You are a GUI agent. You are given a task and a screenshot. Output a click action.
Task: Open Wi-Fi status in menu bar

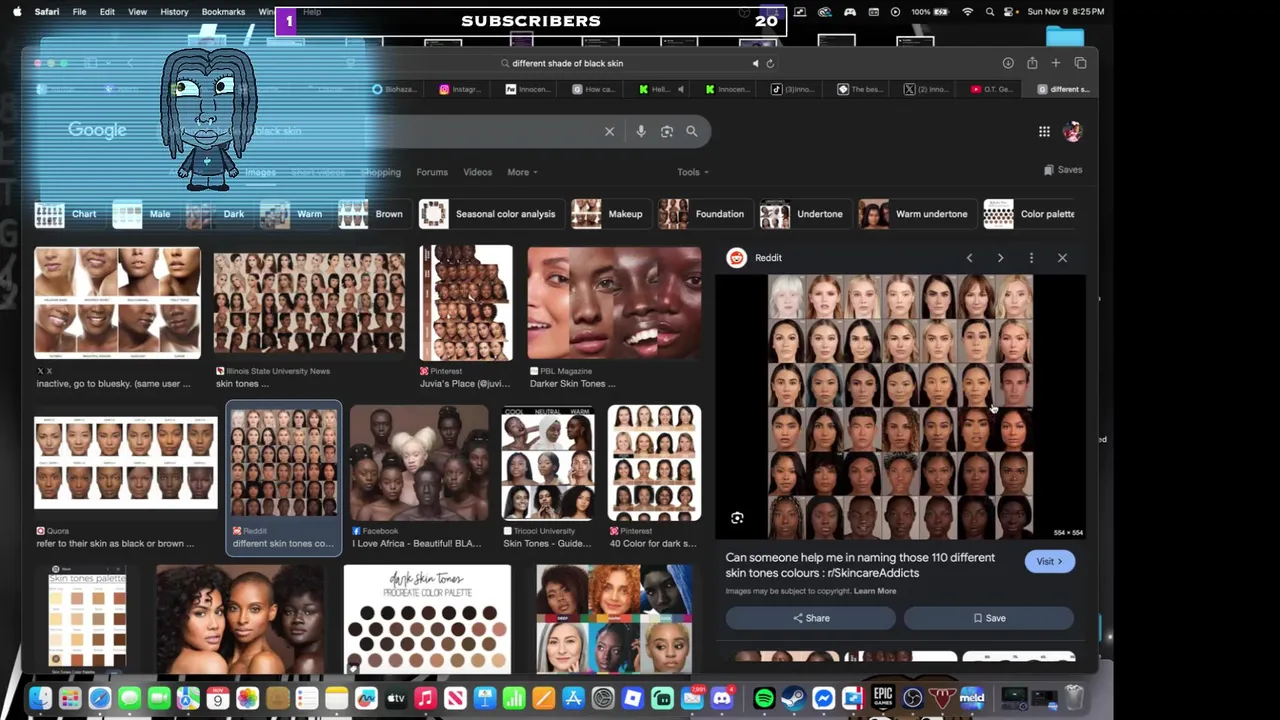967,12
